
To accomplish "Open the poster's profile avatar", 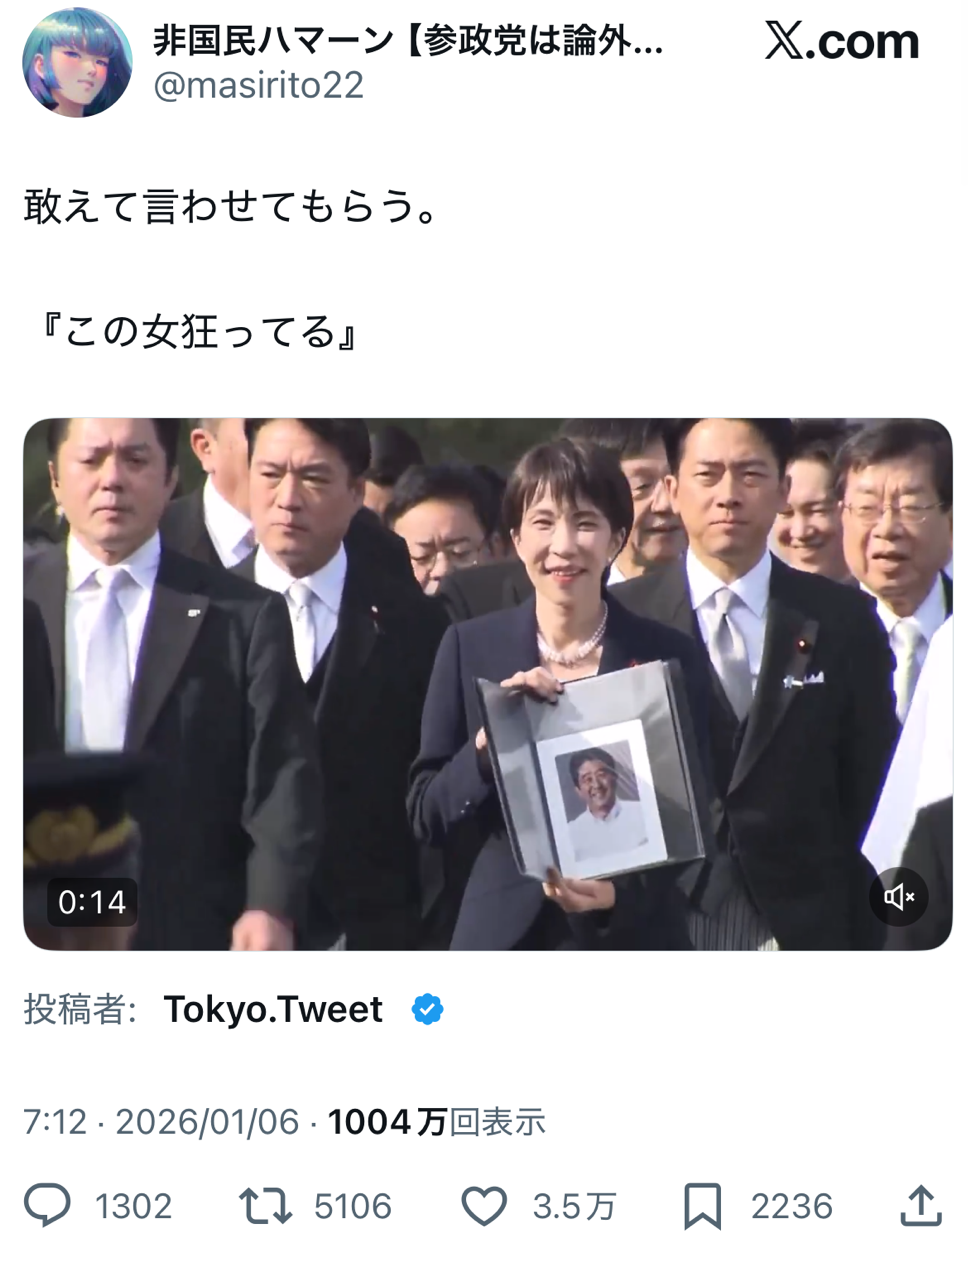I will 77,63.
